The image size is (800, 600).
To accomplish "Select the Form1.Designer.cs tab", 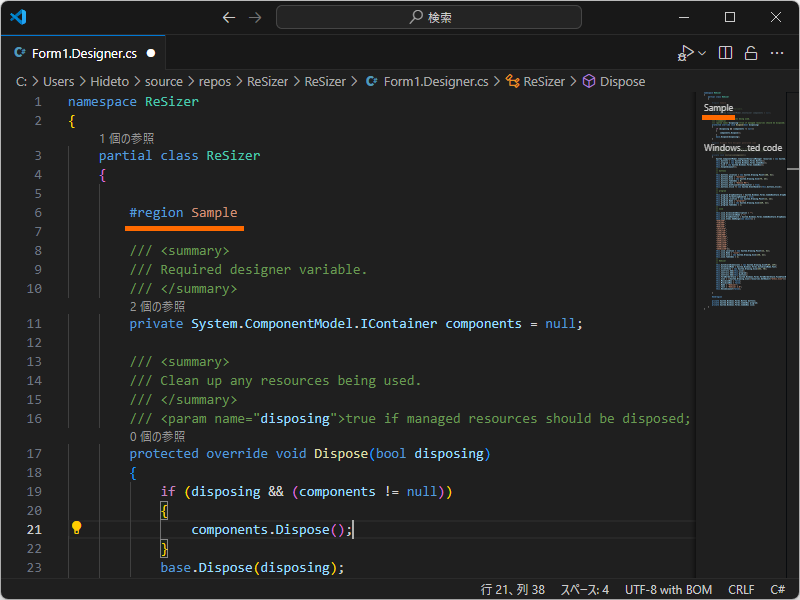I will pos(86,53).
